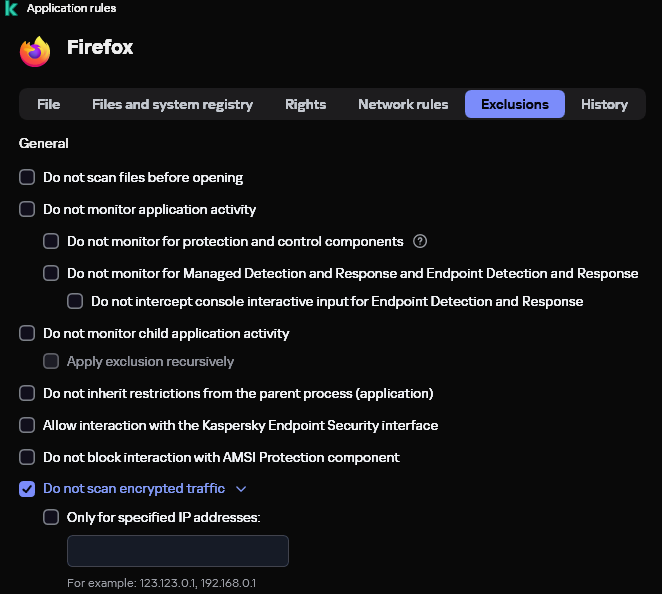Open Files and system registry tab
Viewport: 662px width, 594px height.
click(x=172, y=104)
